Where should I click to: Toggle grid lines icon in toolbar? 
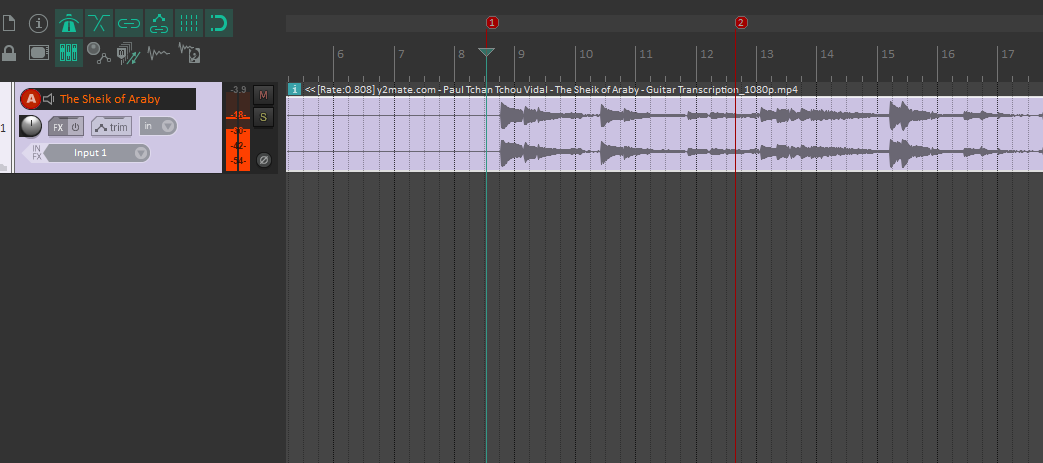[188, 22]
